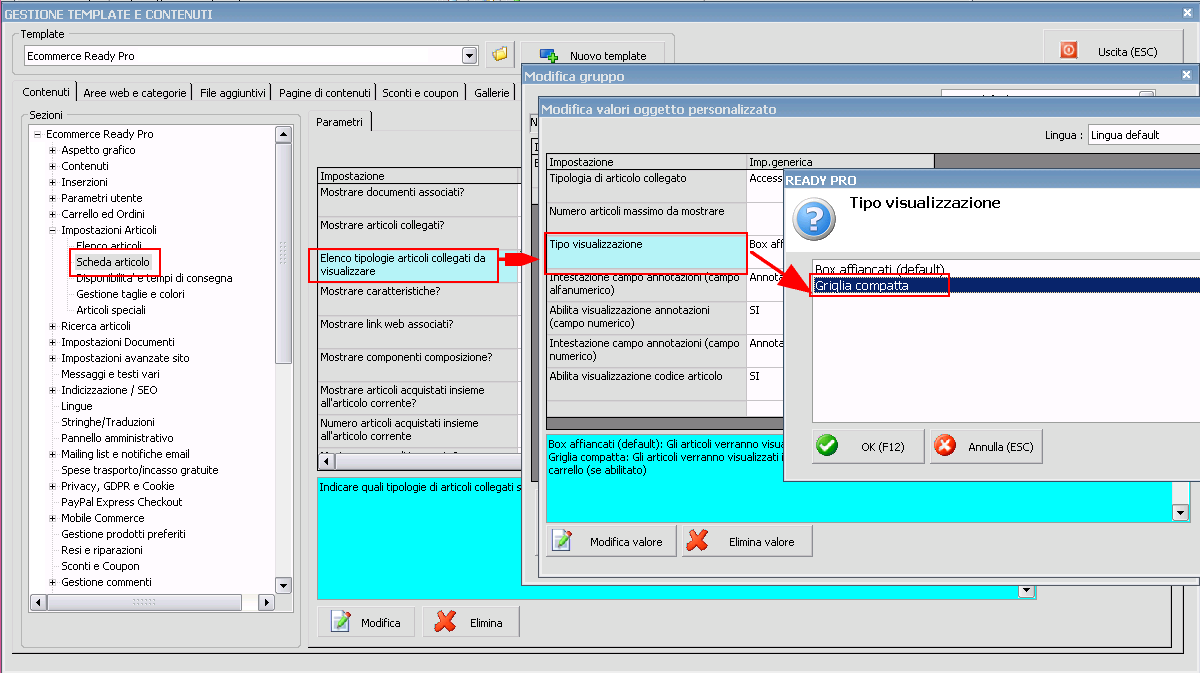This screenshot has height=673, width=1200.
Task: Click the Elimina valore red X icon
Action: [x=698, y=541]
